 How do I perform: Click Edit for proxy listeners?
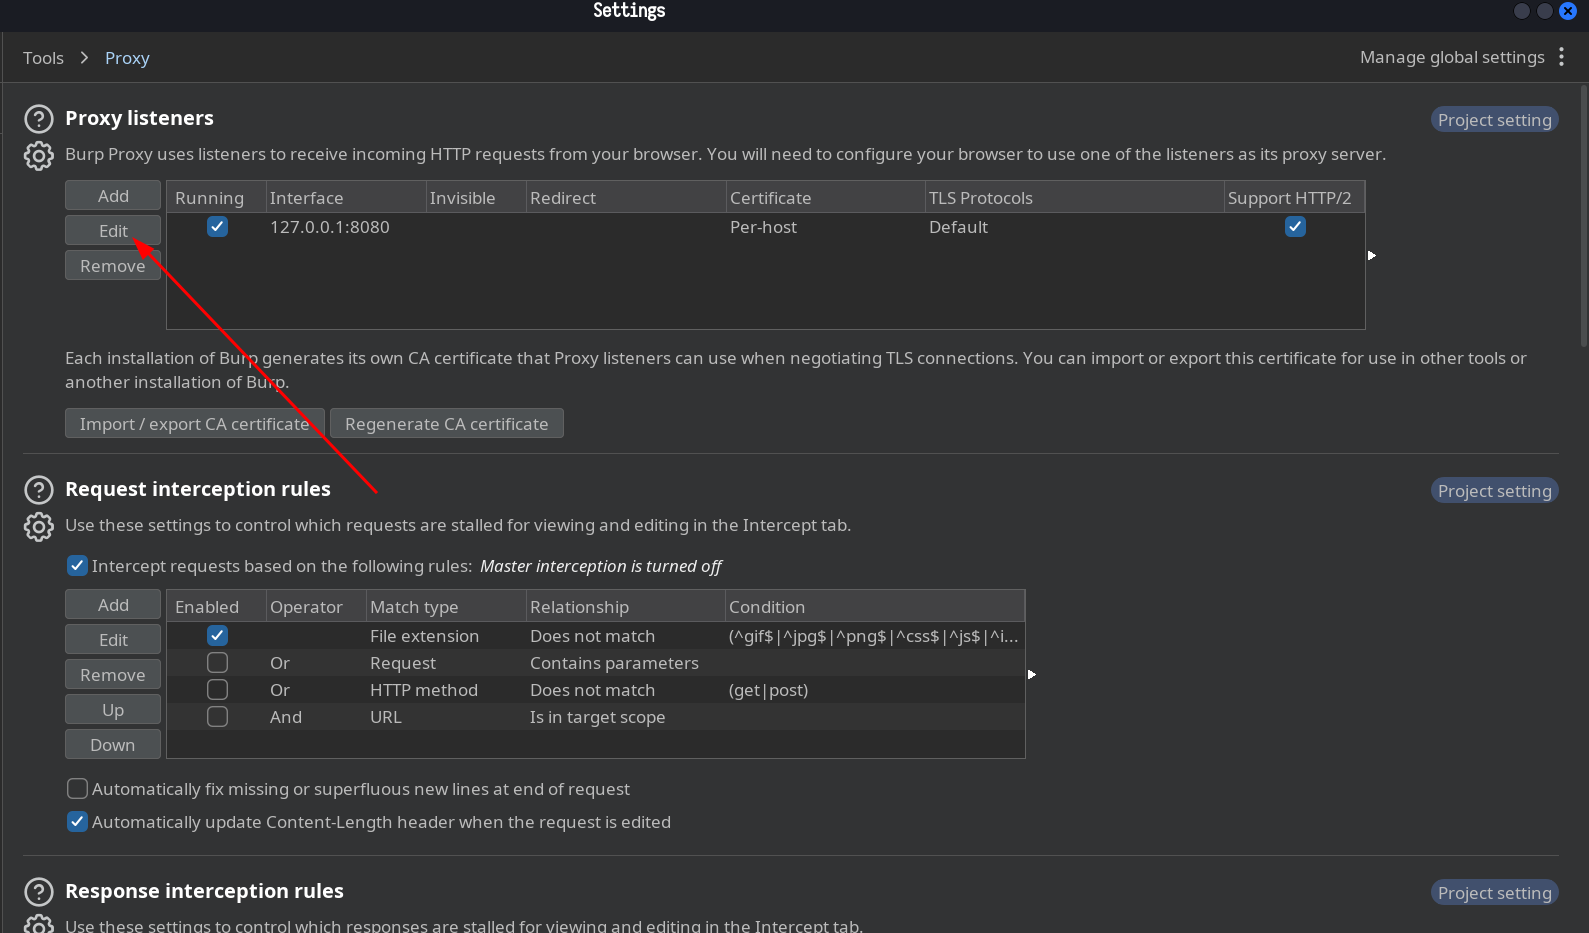click(x=113, y=231)
